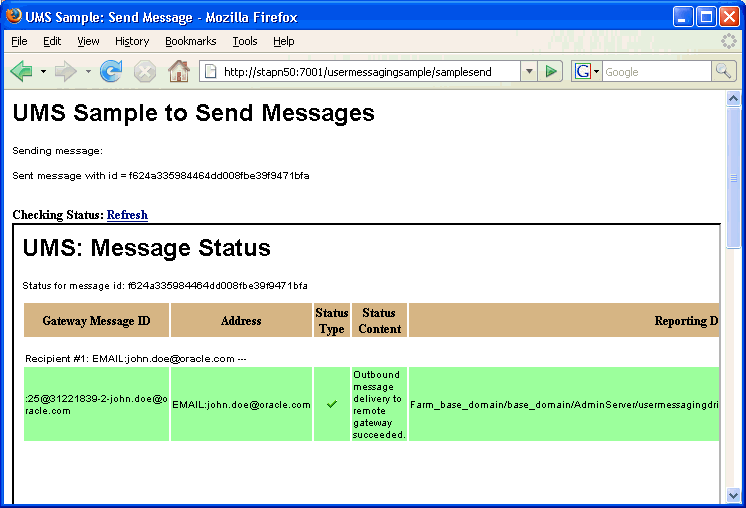Viewport: 746px width, 508px height.
Task: Open the Forward history dropdown arrow
Action: [88, 72]
